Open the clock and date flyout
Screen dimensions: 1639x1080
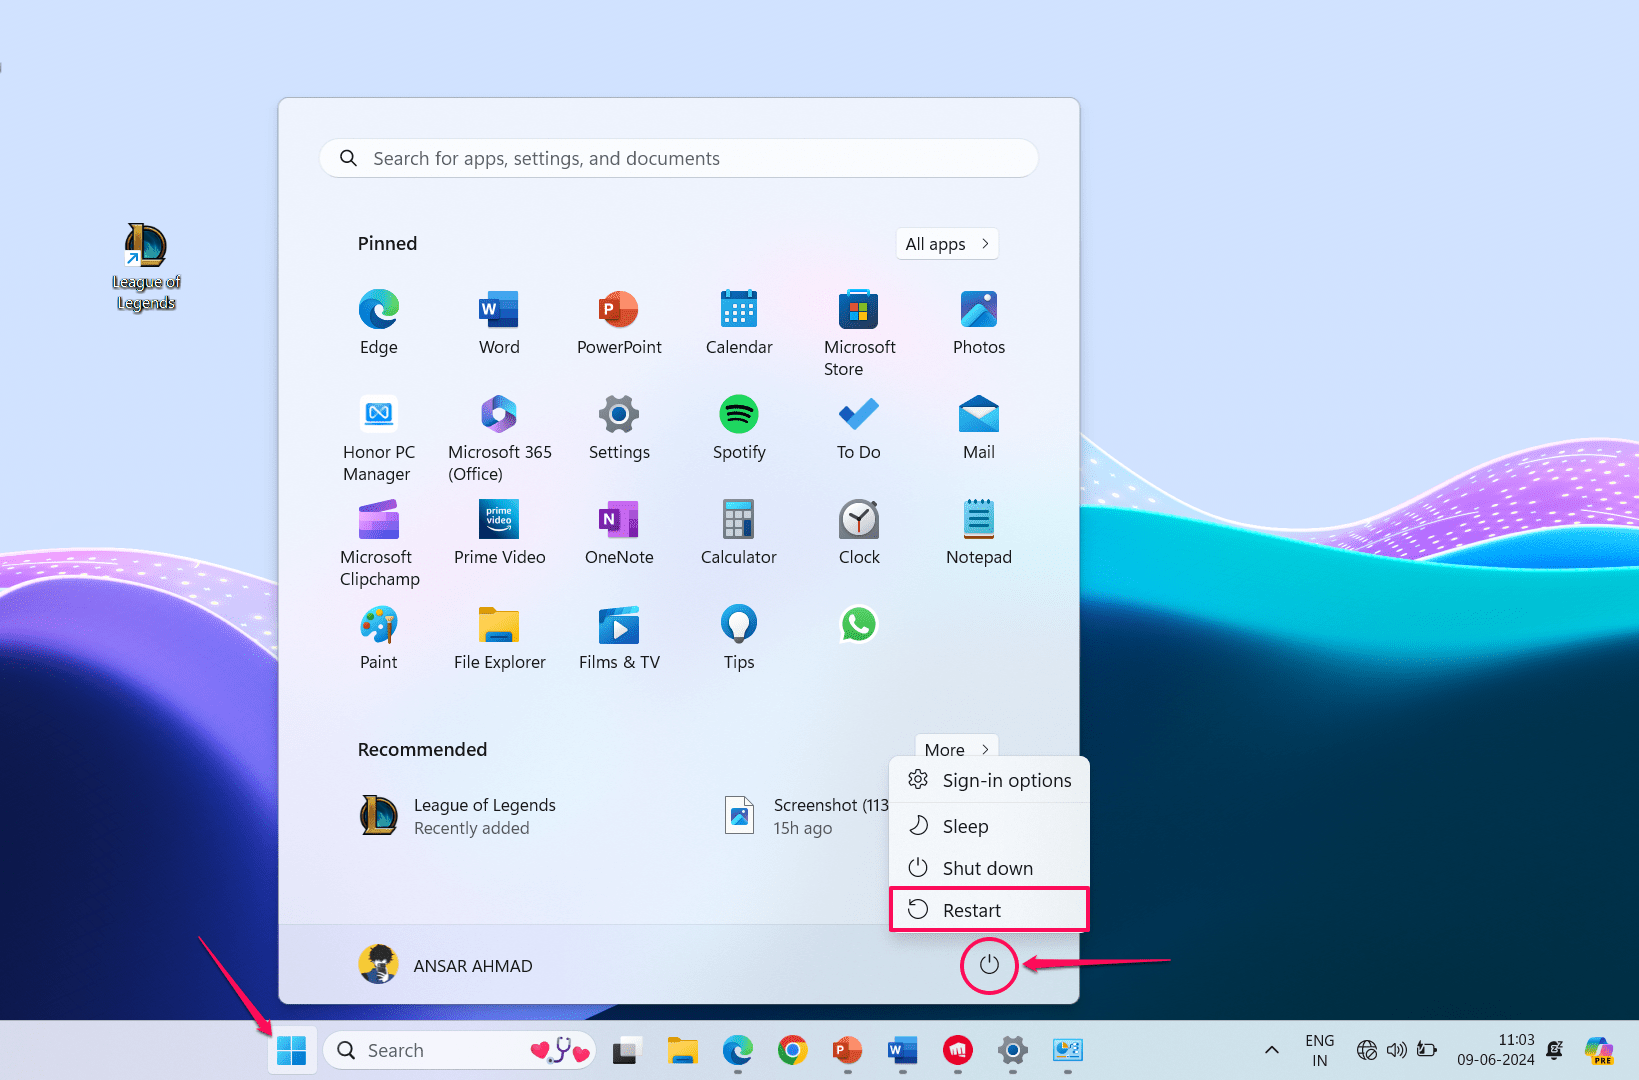point(1496,1050)
